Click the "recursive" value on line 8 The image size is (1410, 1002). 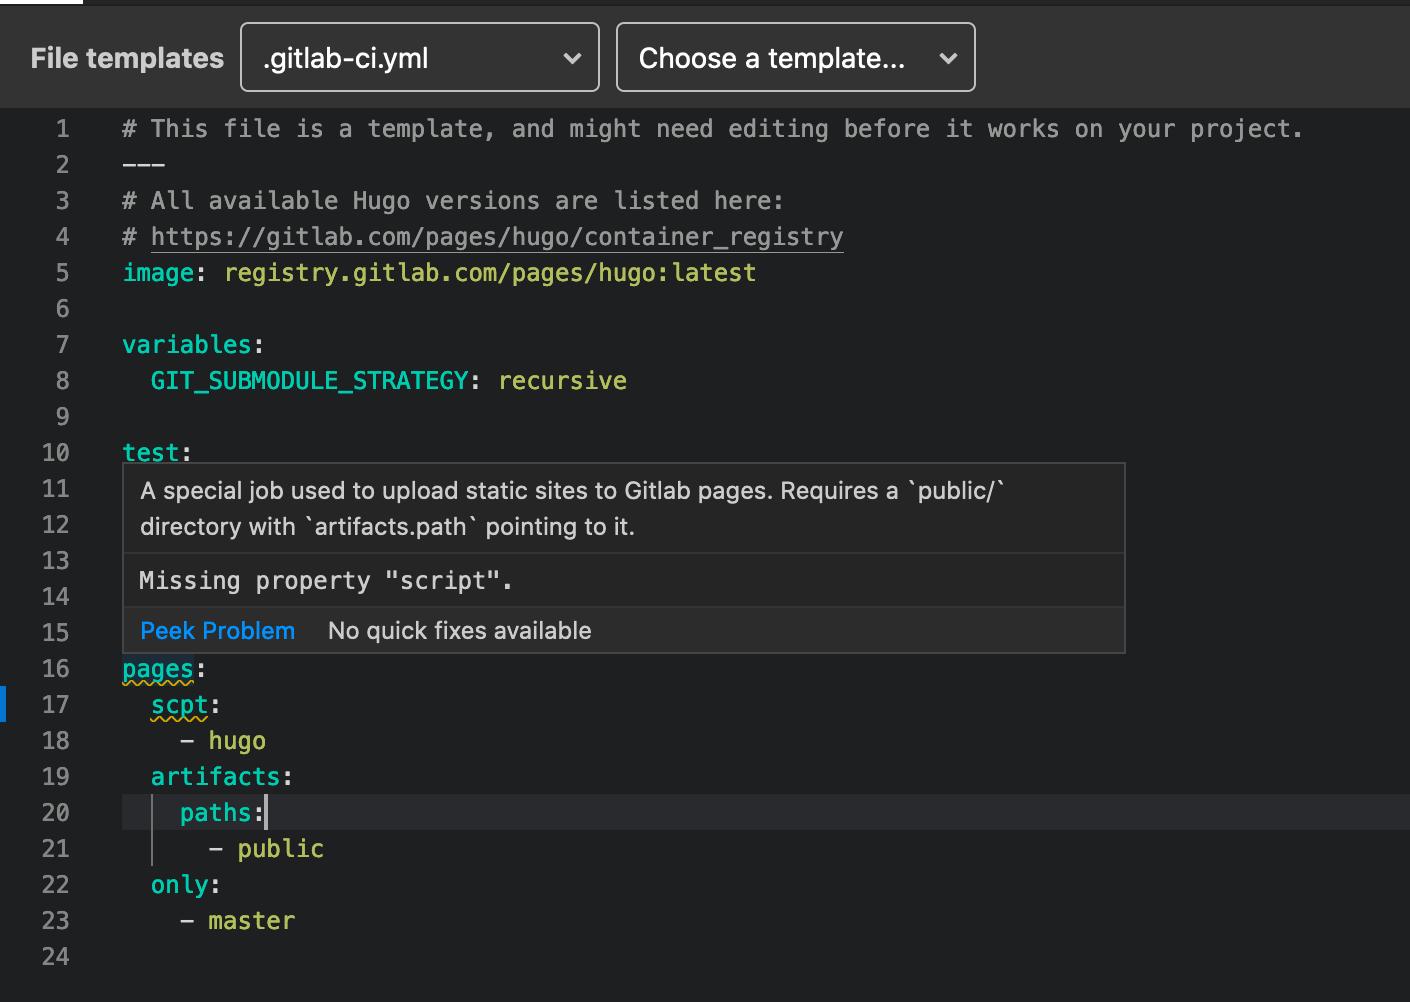(x=562, y=380)
